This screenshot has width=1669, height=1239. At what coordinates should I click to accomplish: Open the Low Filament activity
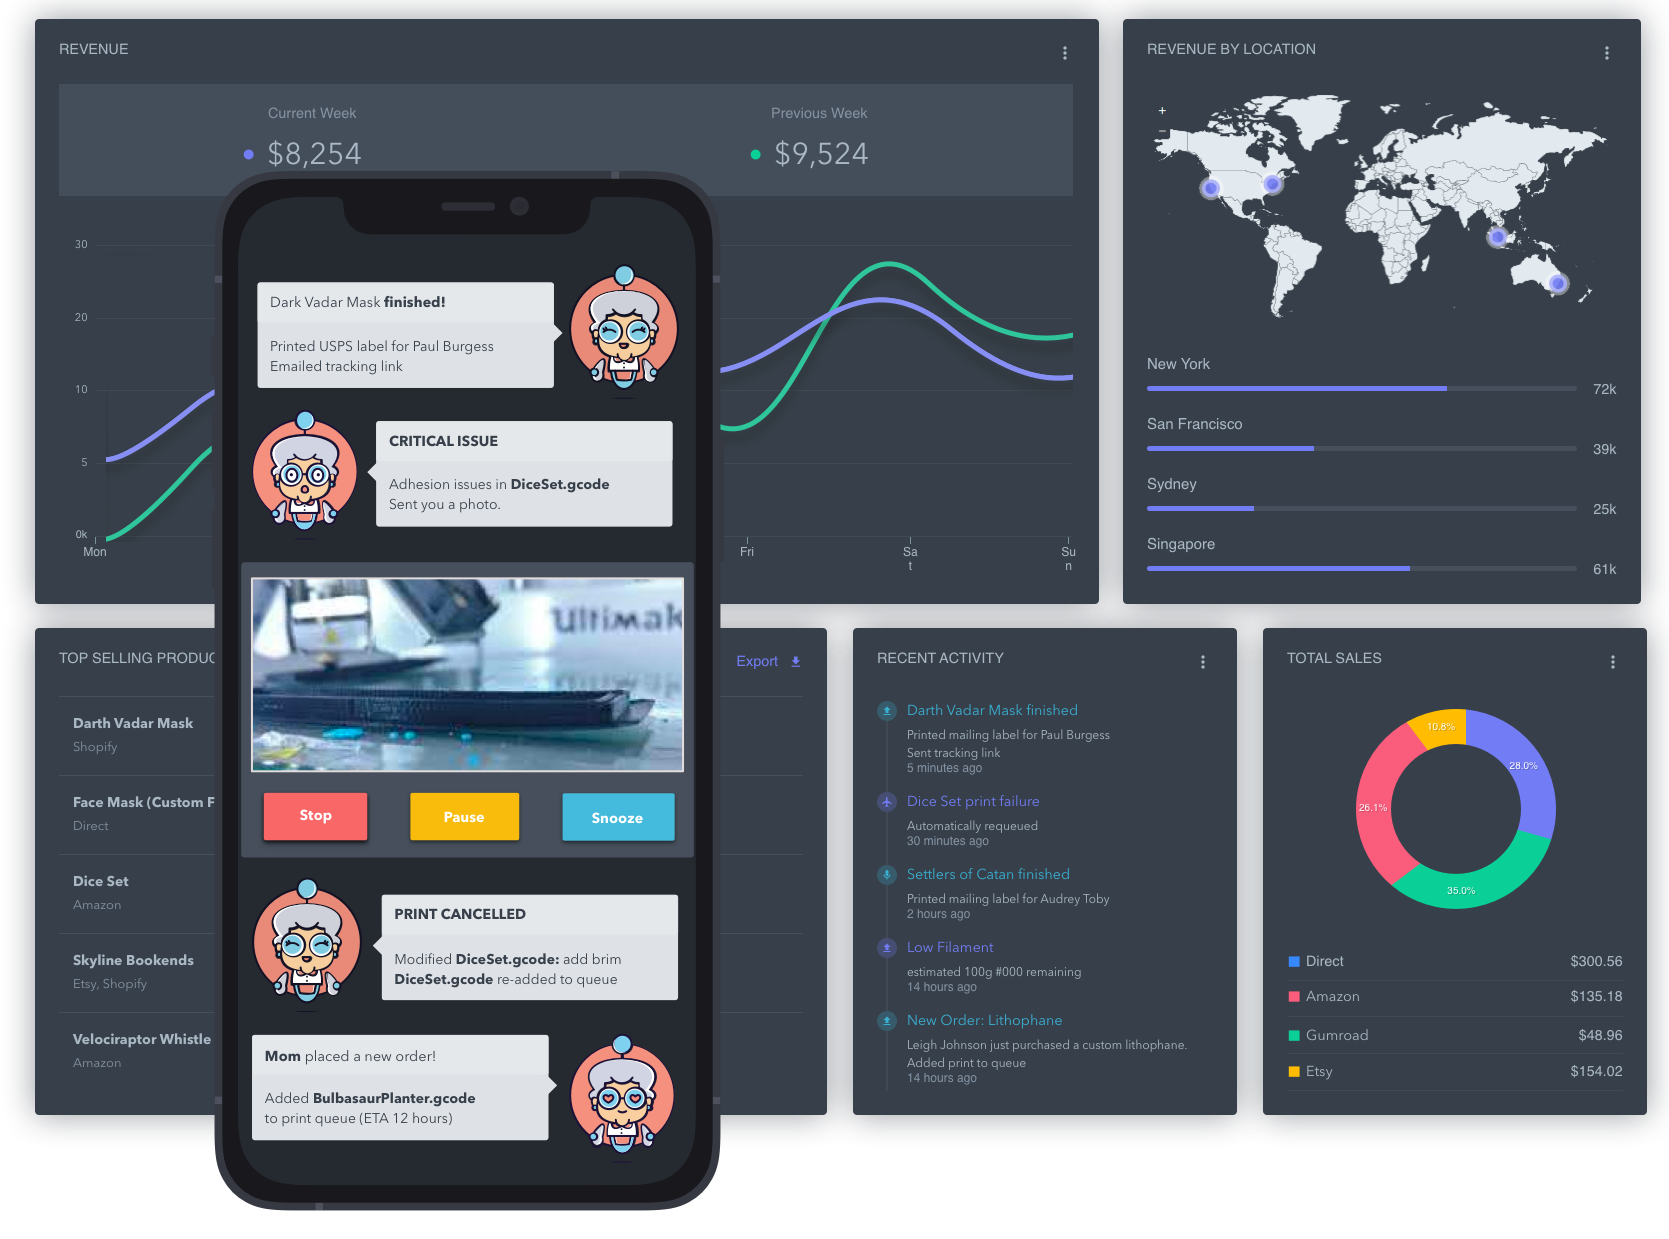click(950, 947)
